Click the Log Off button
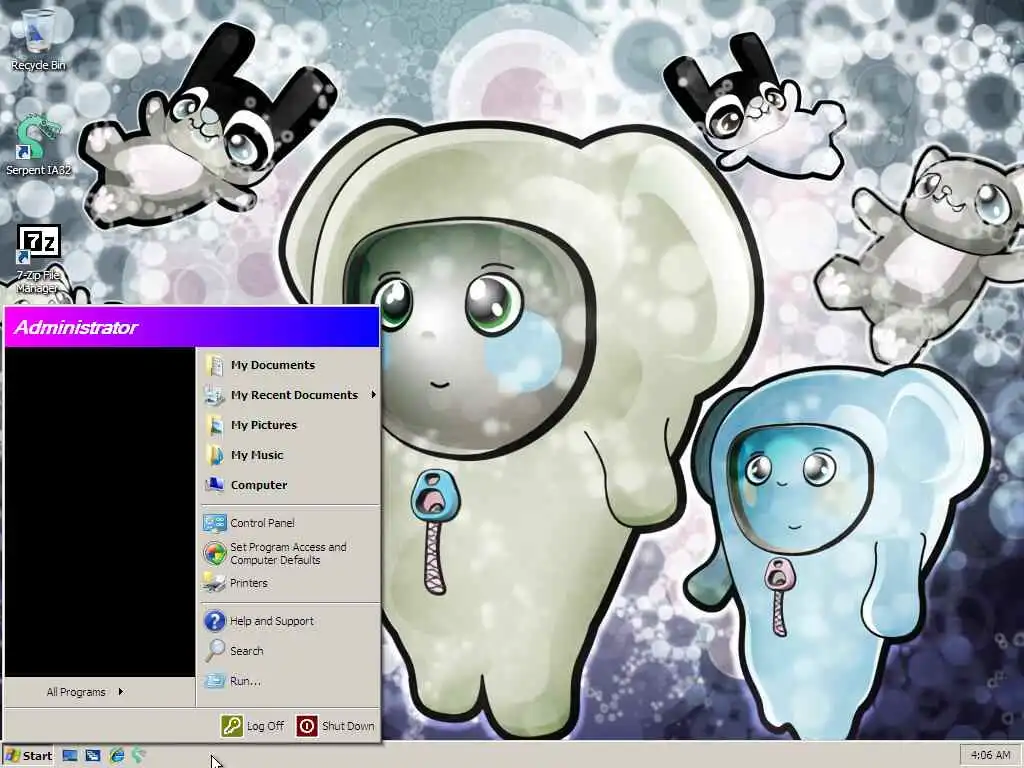The width and height of the screenshot is (1024, 768). coord(253,726)
